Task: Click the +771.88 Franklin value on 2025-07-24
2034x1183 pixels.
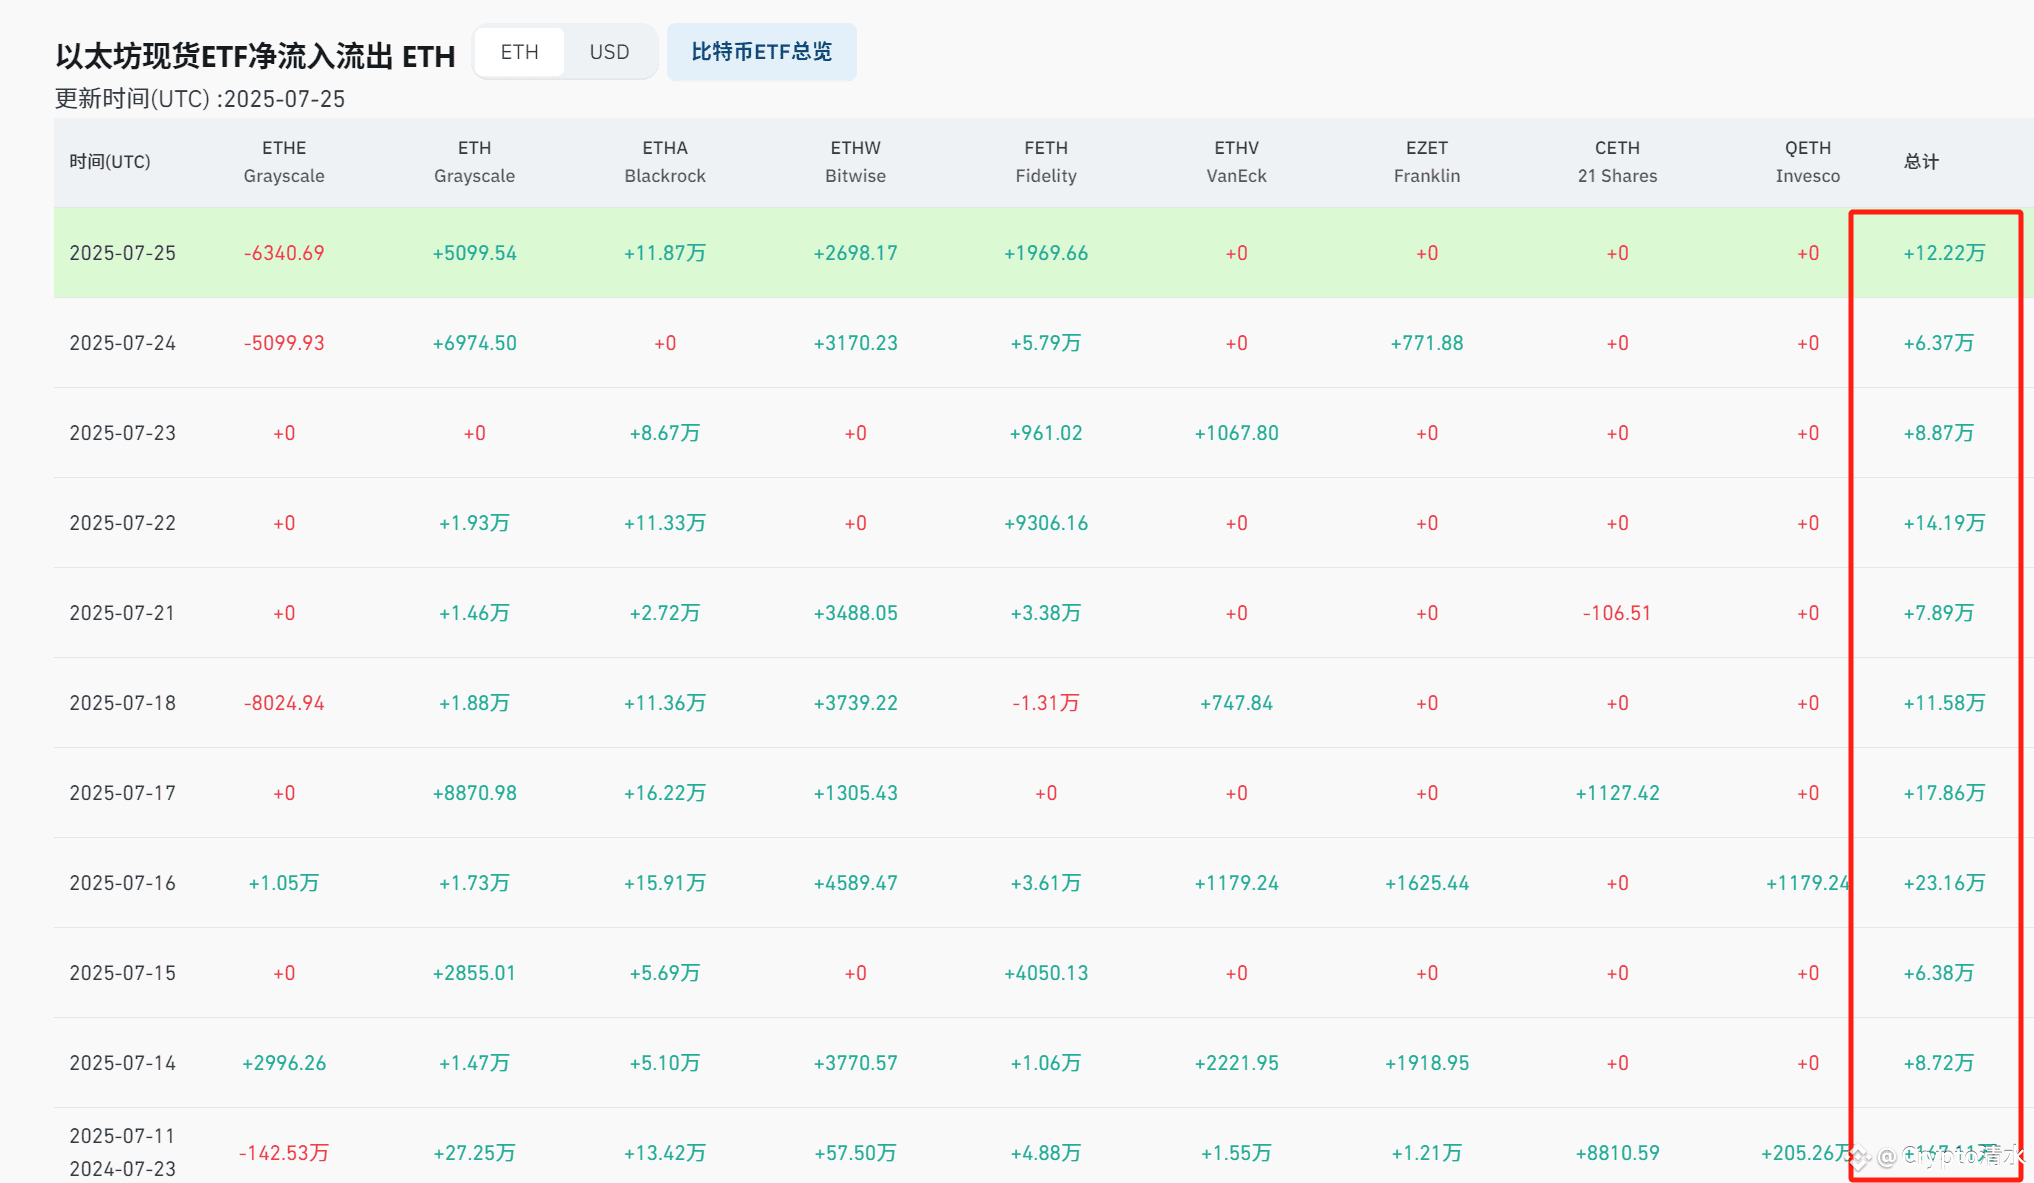Action: [x=1427, y=343]
